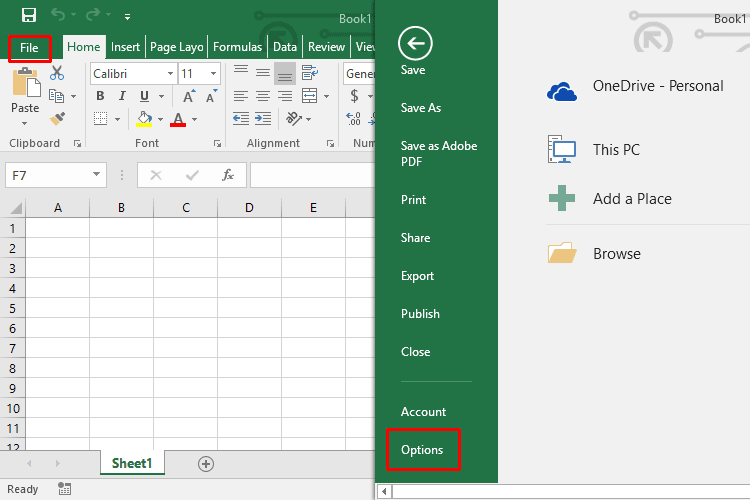Choose Save As in Backstage menu
Viewport: 750px width, 500px height.
pos(421,108)
